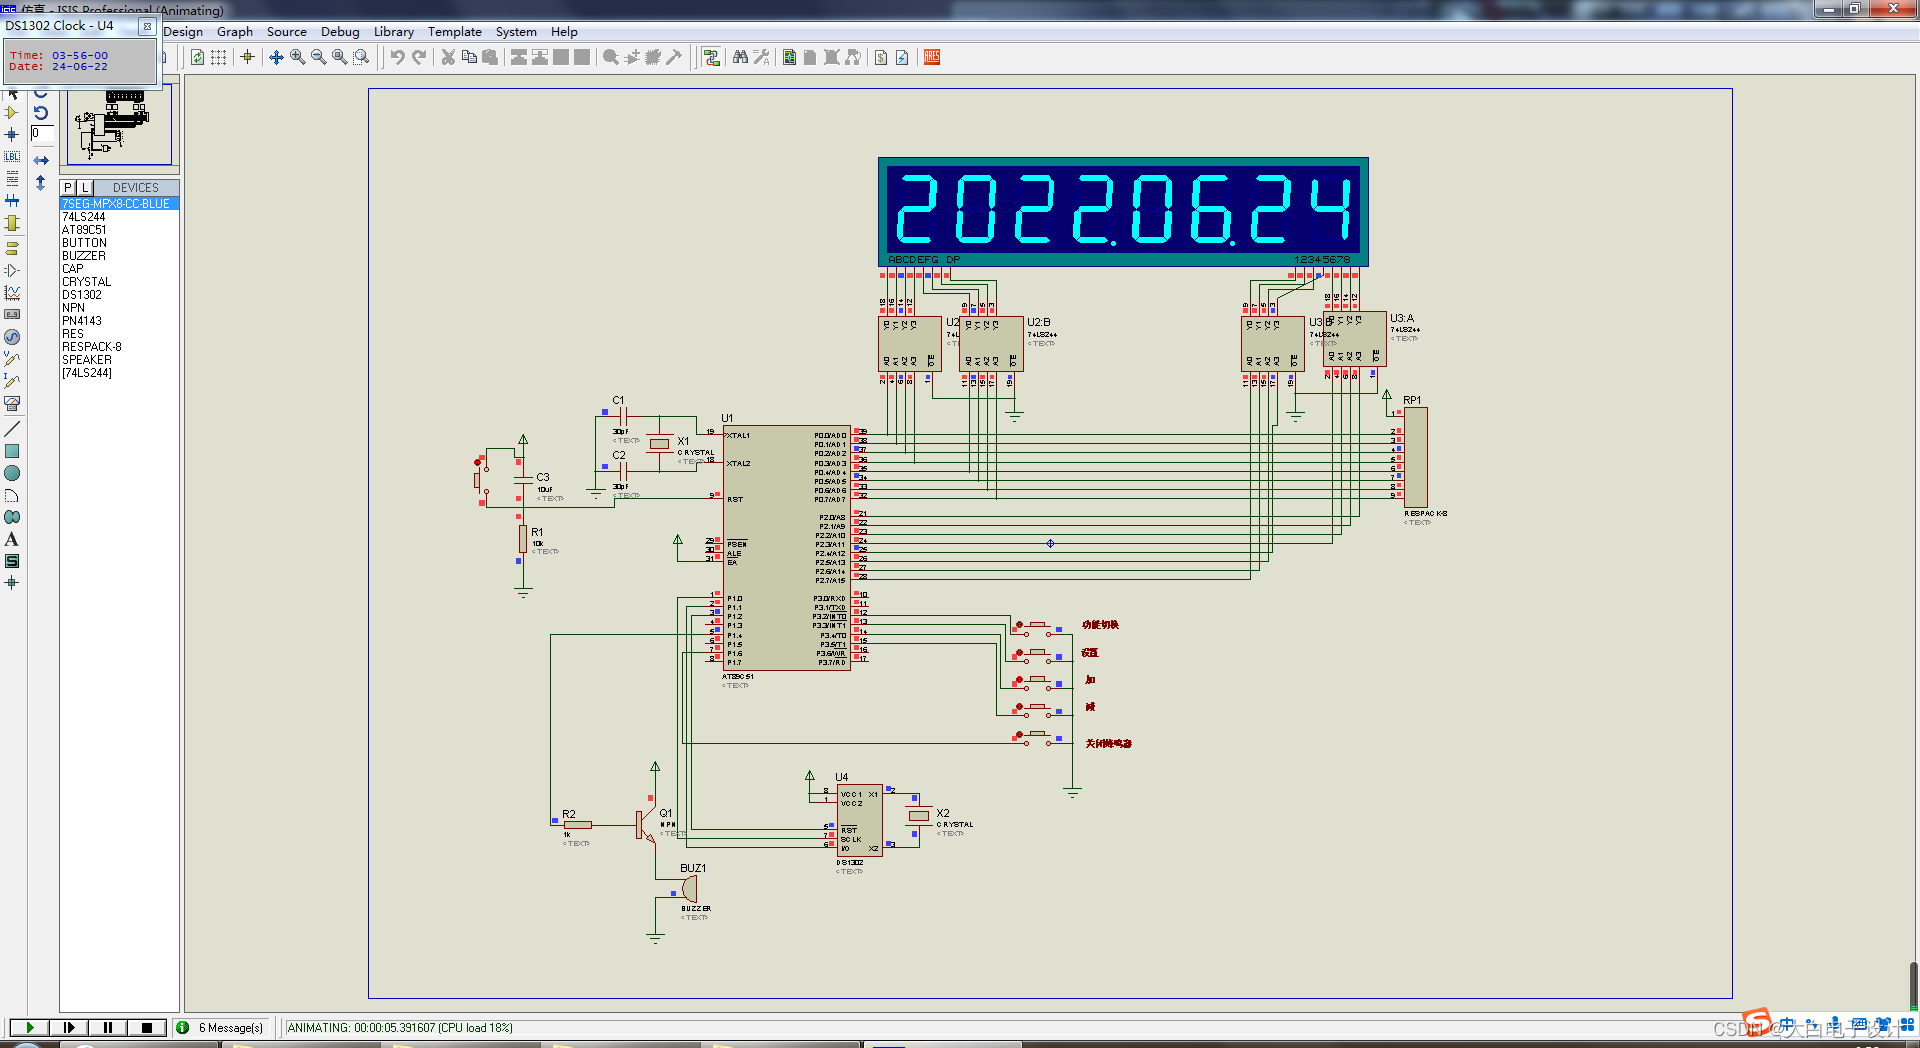Click the block move icon
This screenshot has width=1920, height=1048.
point(540,58)
